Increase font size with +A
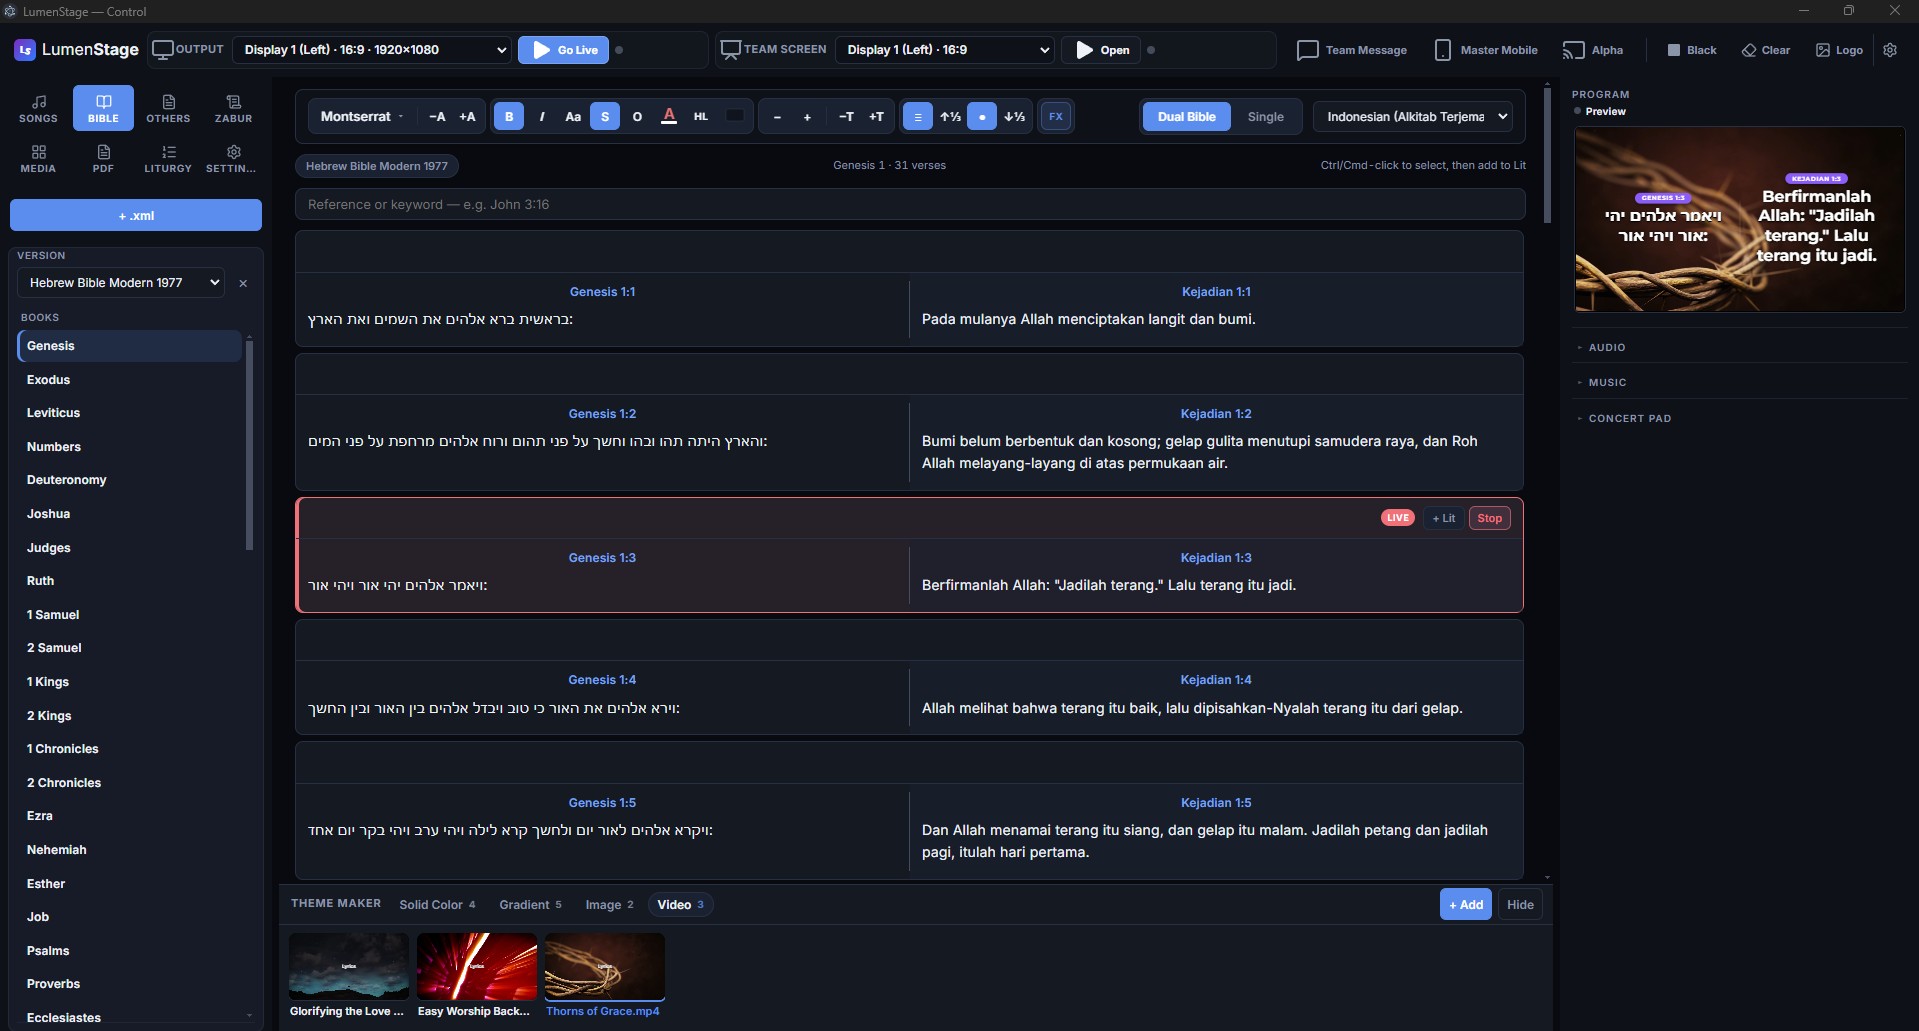This screenshot has height=1031, width=1919. click(x=467, y=117)
